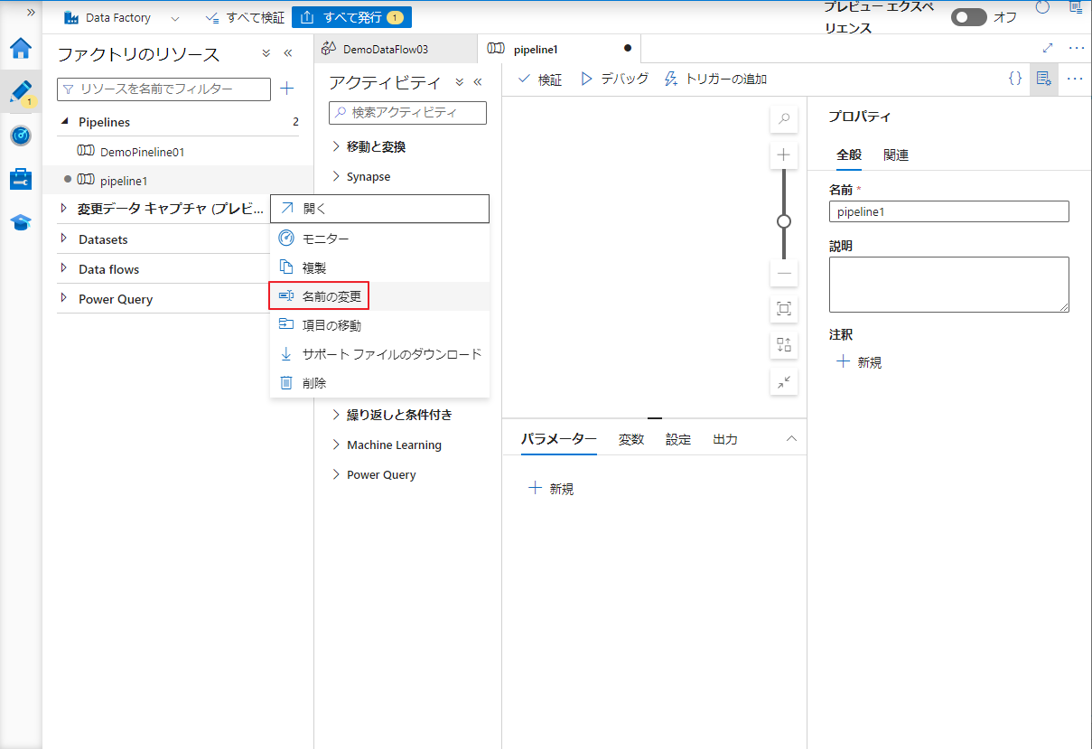Expand the editor to full screen arrow icon
This screenshot has width=1092, height=749.
click(x=1047, y=48)
